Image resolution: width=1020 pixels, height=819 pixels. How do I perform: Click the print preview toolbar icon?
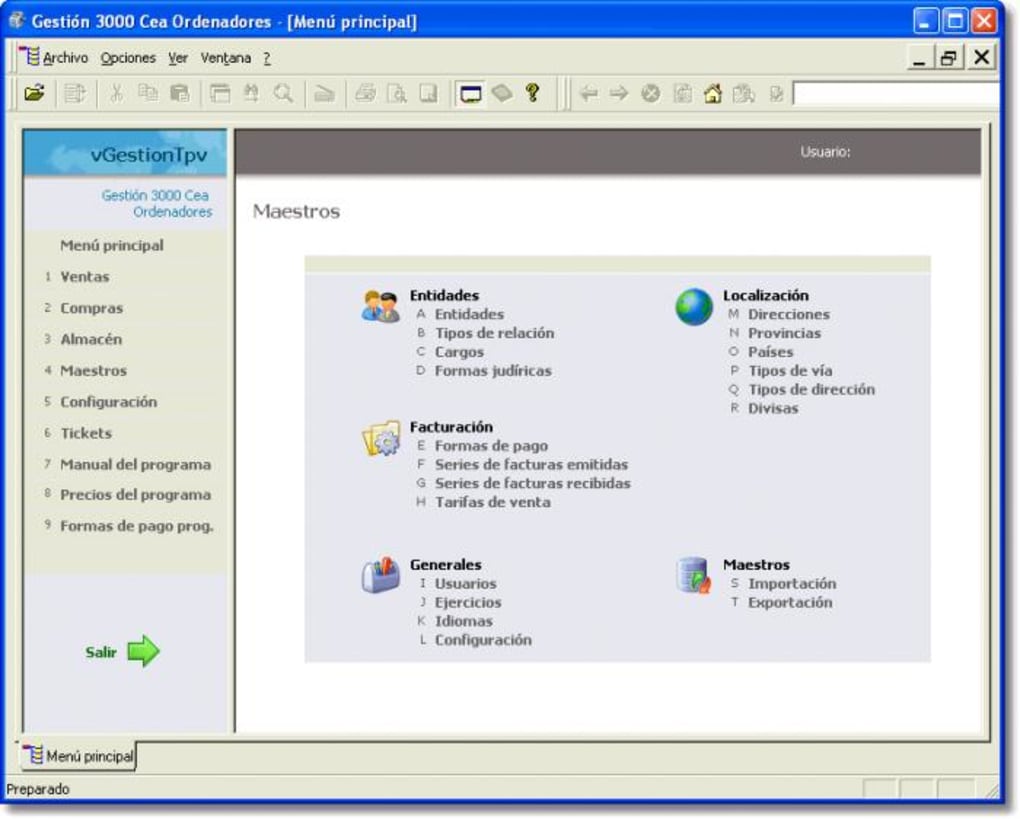[397, 94]
